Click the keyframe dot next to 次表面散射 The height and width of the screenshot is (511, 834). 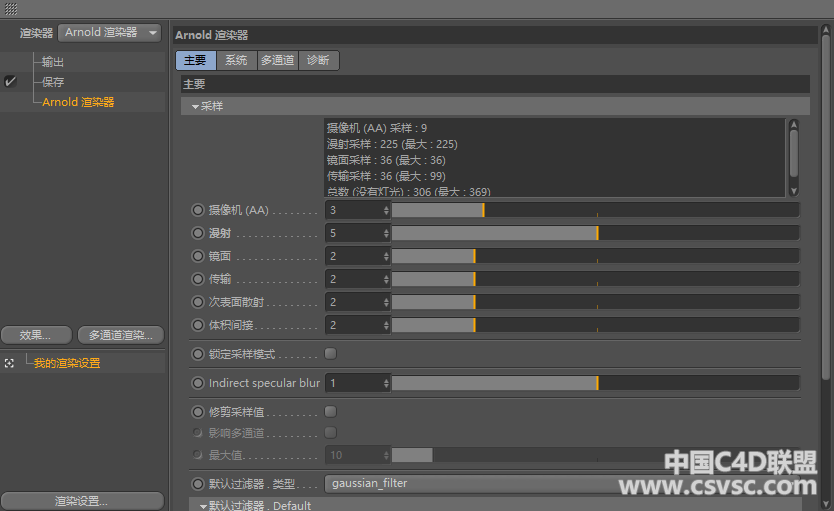click(x=197, y=302)
